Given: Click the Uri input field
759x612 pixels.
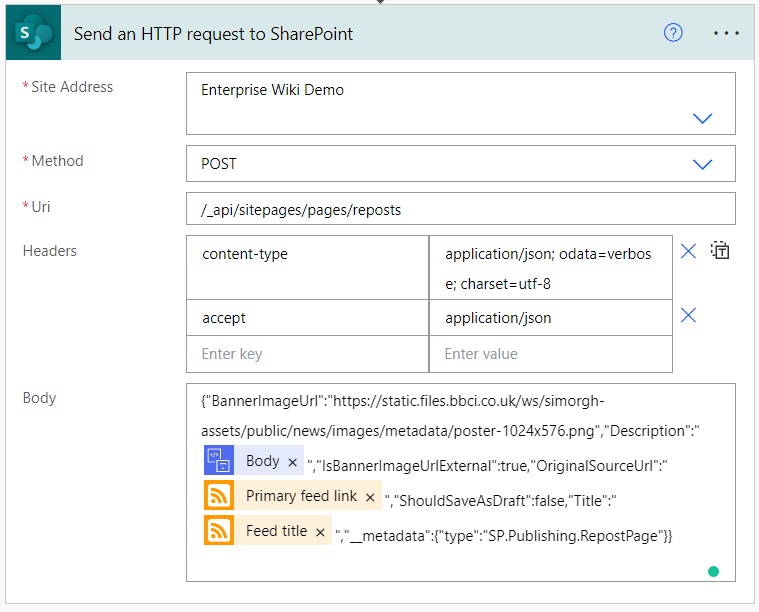Looking at the screenshot, I should click(460, 209).
